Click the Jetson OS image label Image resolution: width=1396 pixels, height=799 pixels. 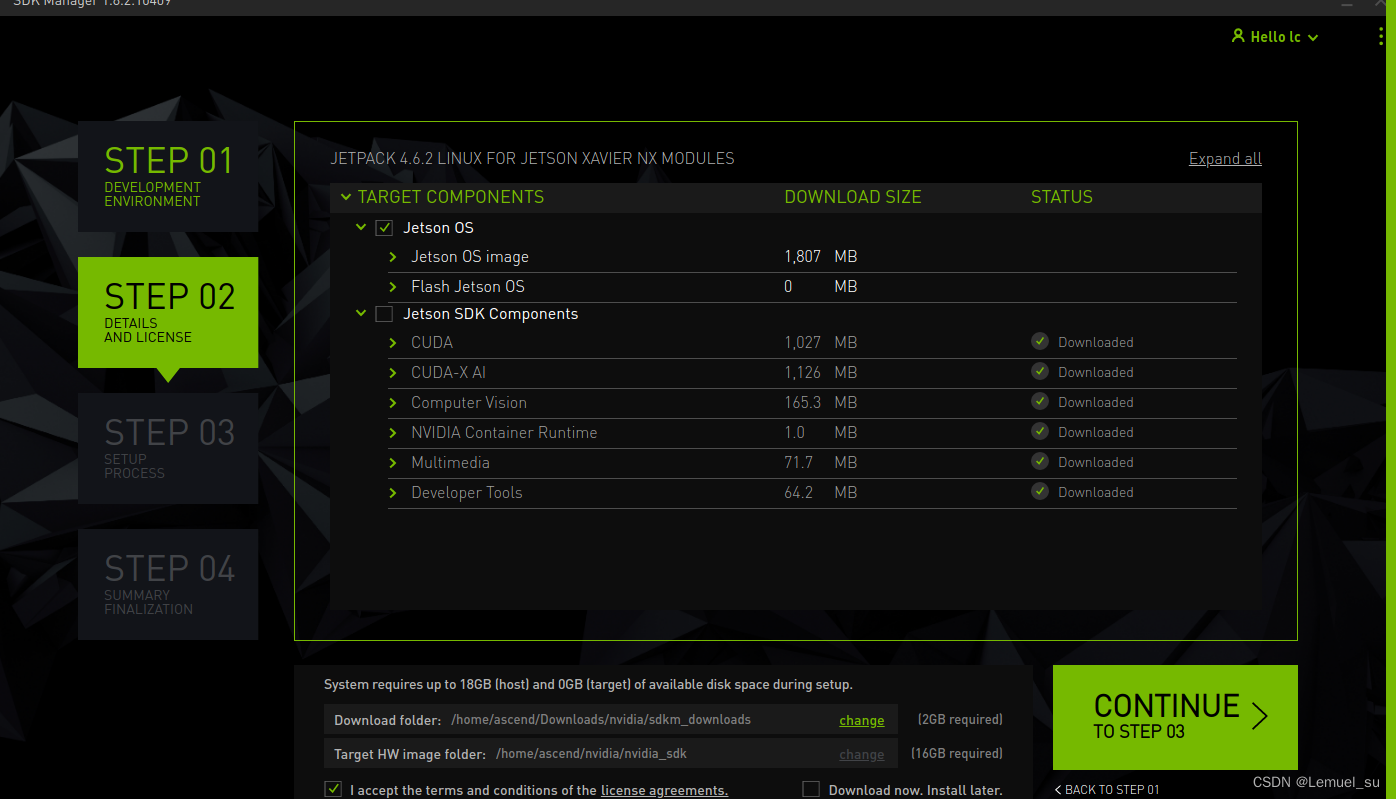pos(470,257)
